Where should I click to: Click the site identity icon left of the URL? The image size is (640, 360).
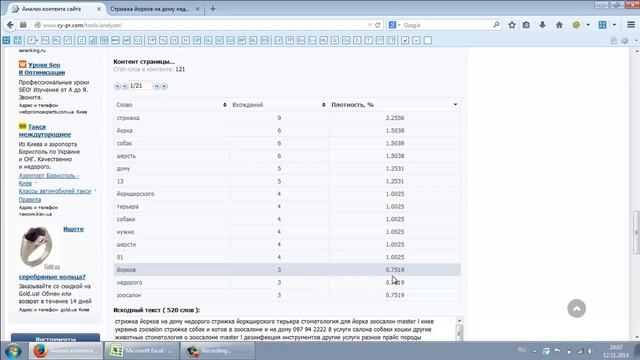coord(38,25)
